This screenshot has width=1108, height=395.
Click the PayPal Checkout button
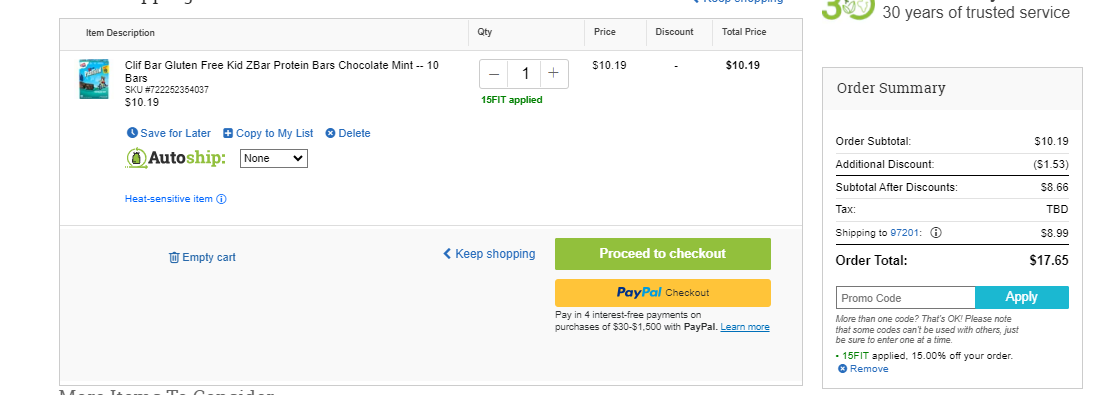663,293
